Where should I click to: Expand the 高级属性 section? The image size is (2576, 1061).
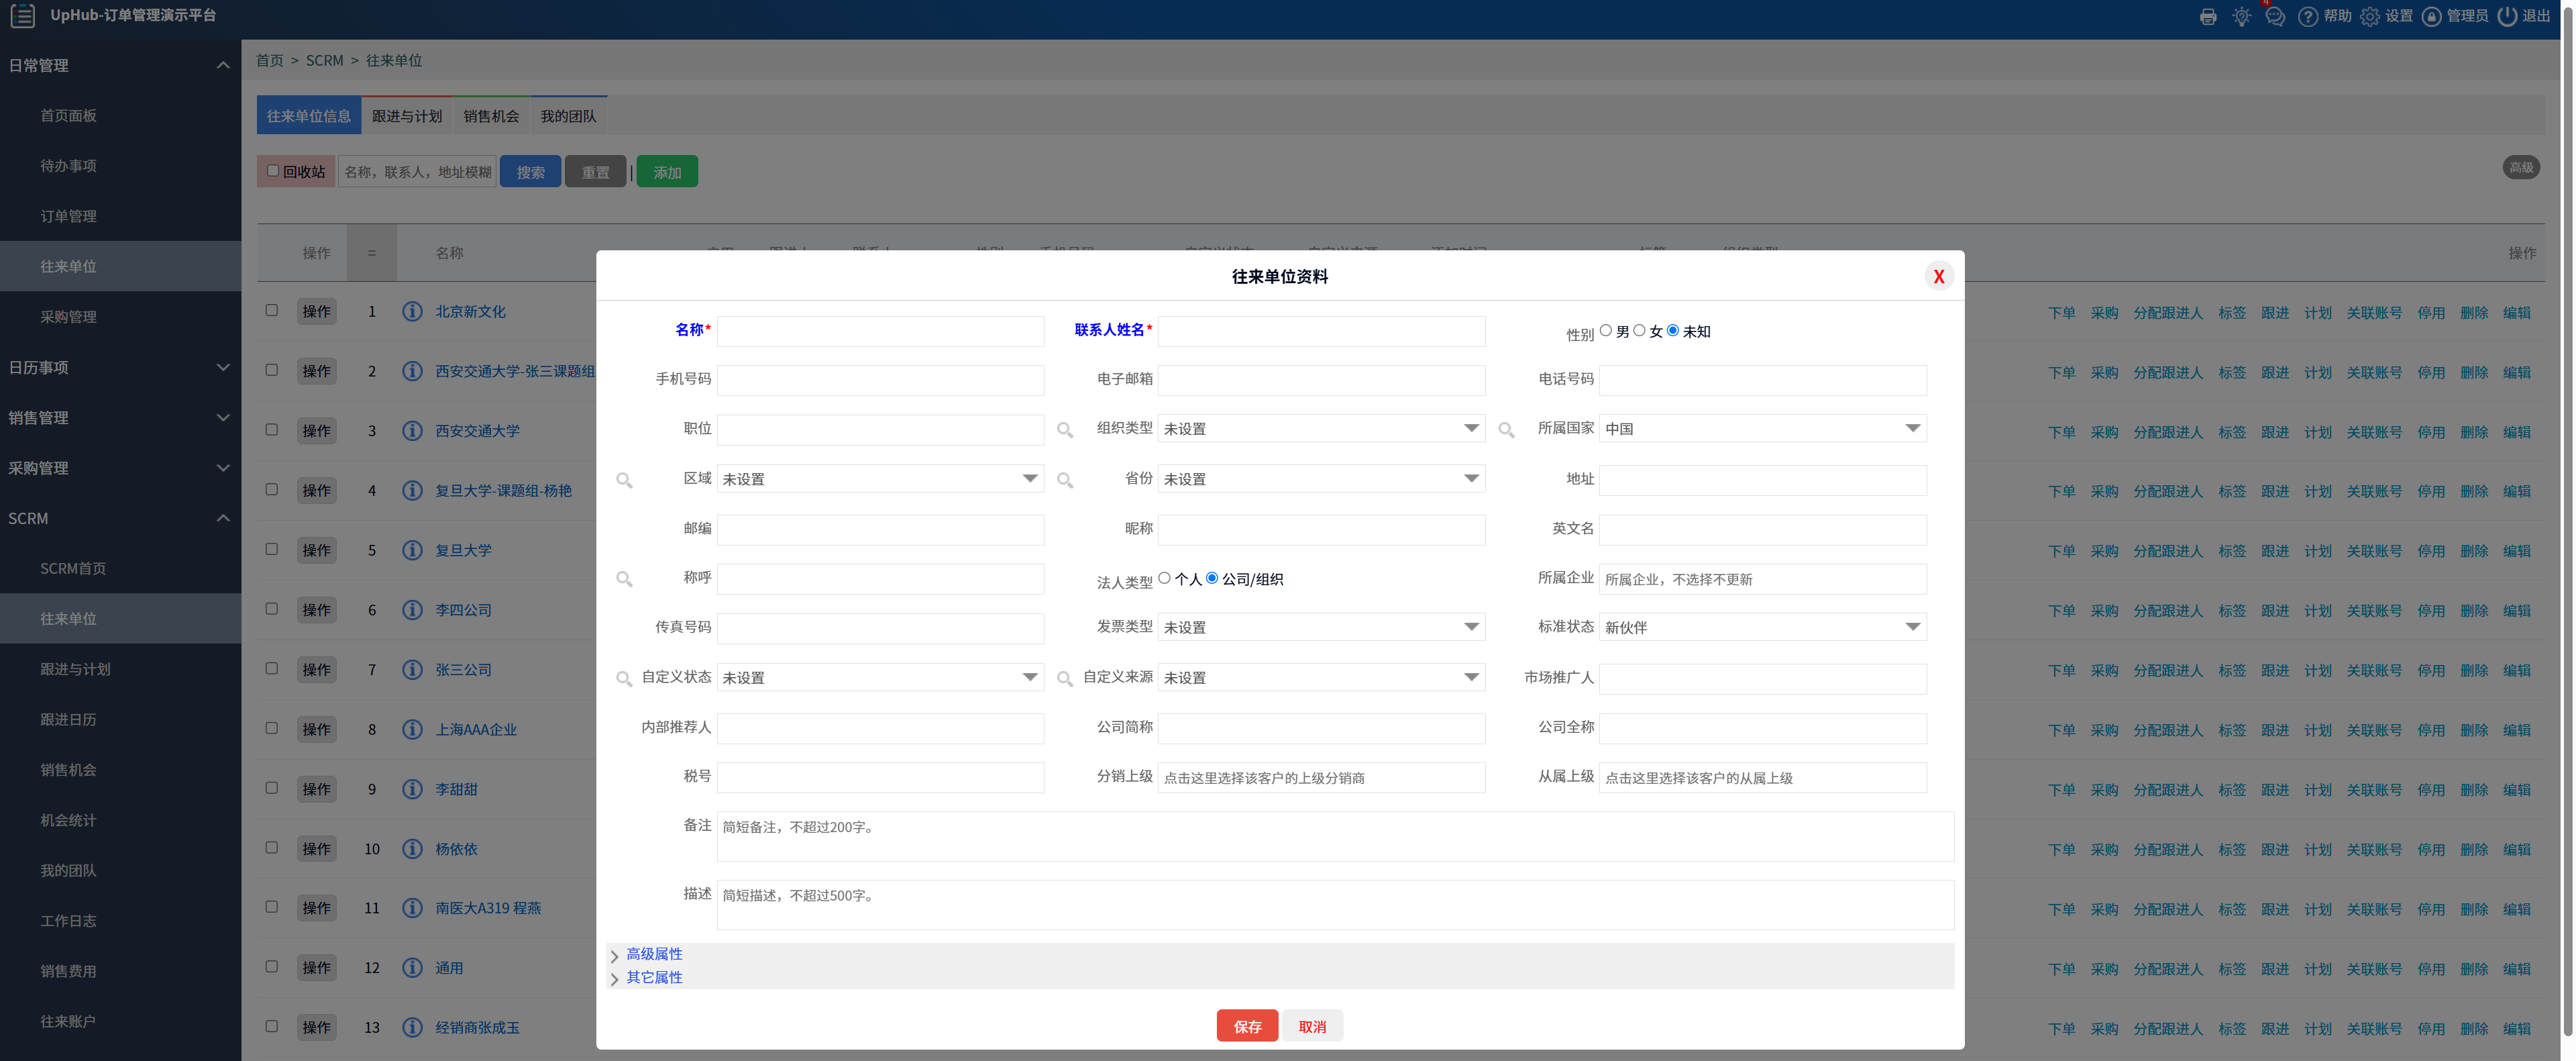click(x=654, y=954)
